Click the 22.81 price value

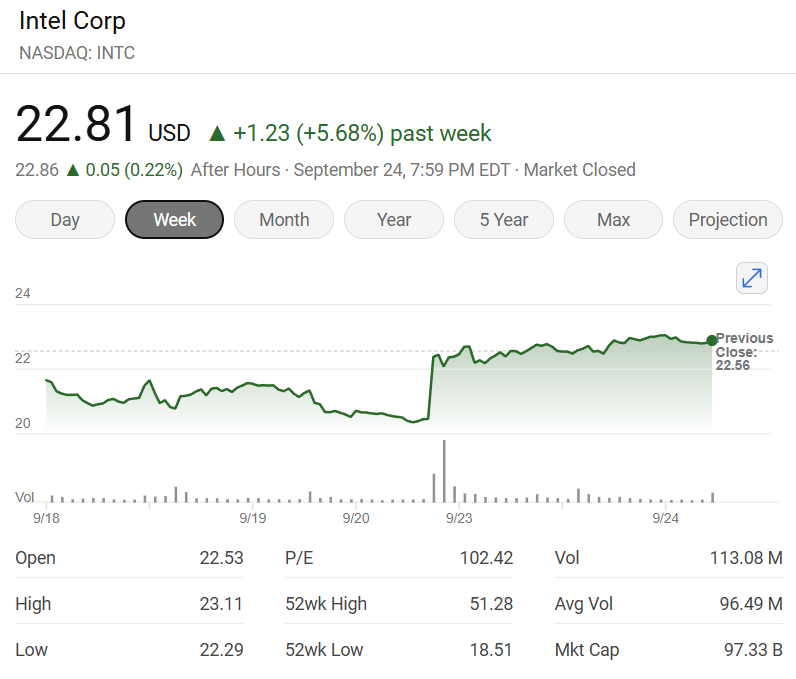76,123
